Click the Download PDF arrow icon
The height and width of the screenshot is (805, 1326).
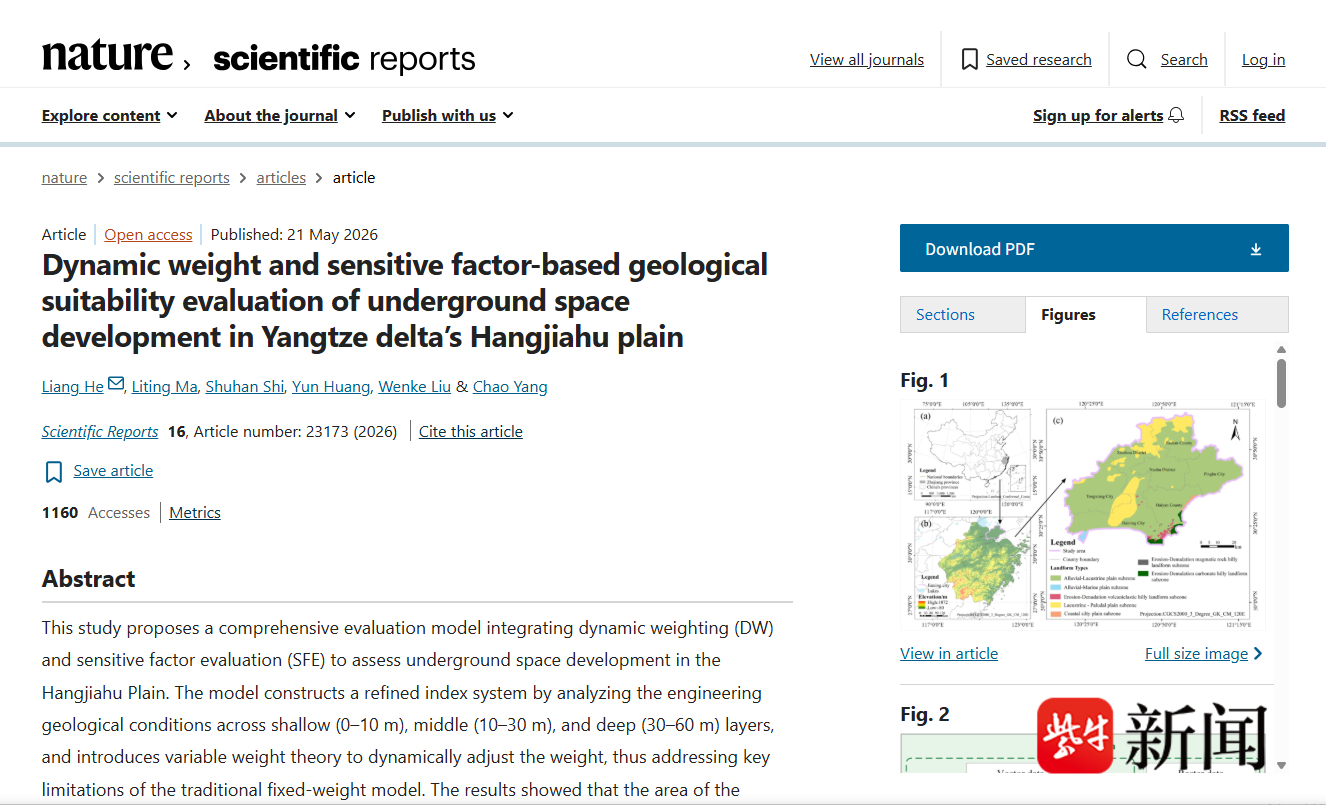tap(1256, 249)
